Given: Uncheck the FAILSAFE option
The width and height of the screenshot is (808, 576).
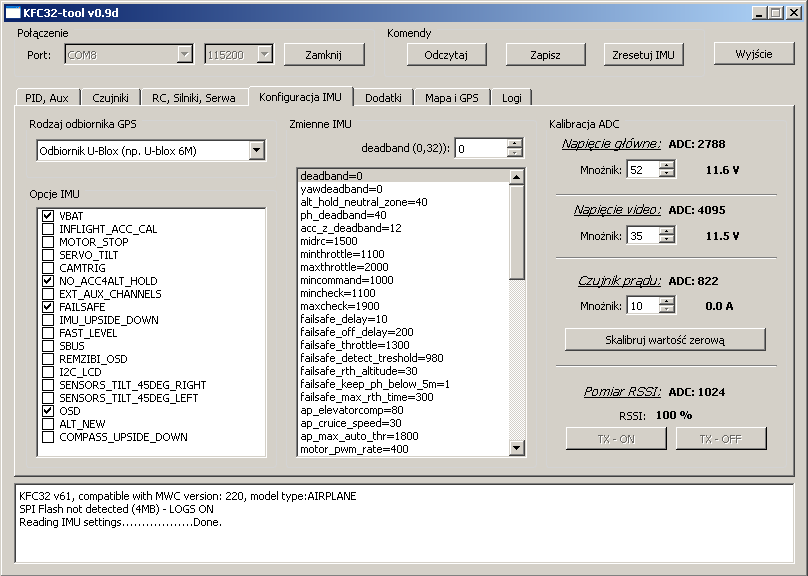Looking at the screenshot, I should coord(48,307).
